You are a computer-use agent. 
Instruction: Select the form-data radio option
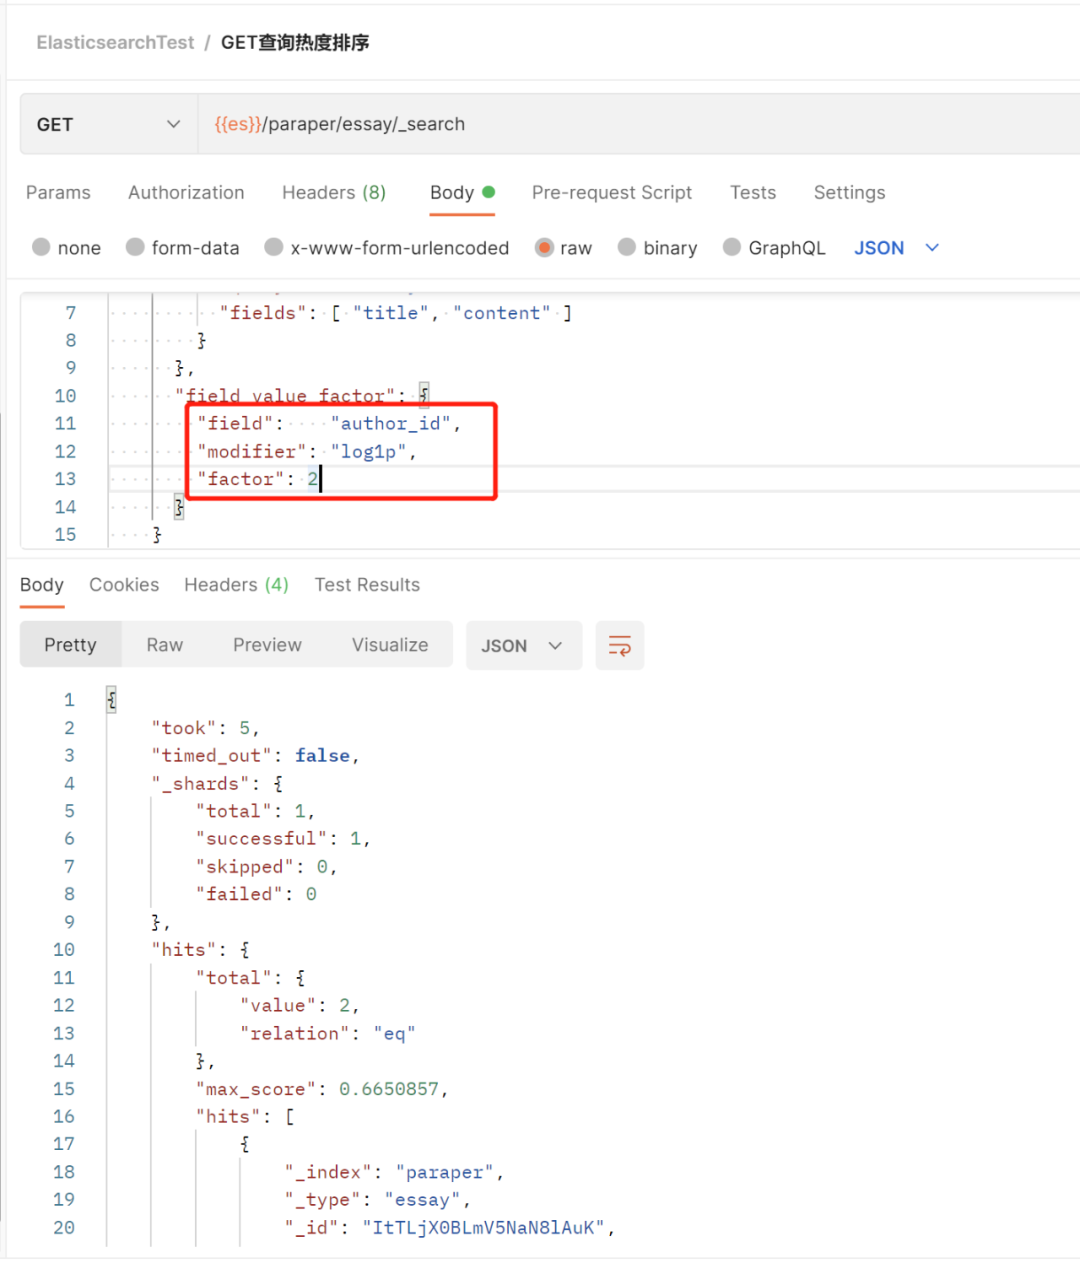(x=135, y=247)
